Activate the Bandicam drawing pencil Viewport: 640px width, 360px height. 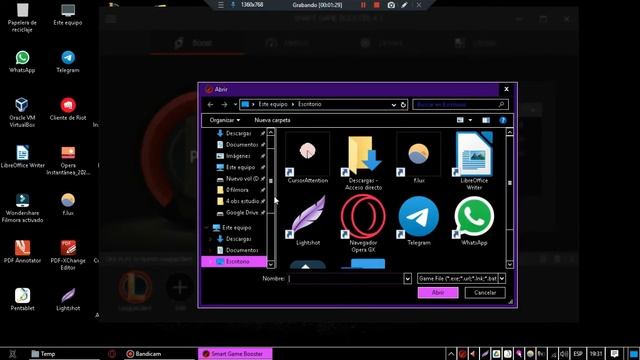[x=404, y=5]
